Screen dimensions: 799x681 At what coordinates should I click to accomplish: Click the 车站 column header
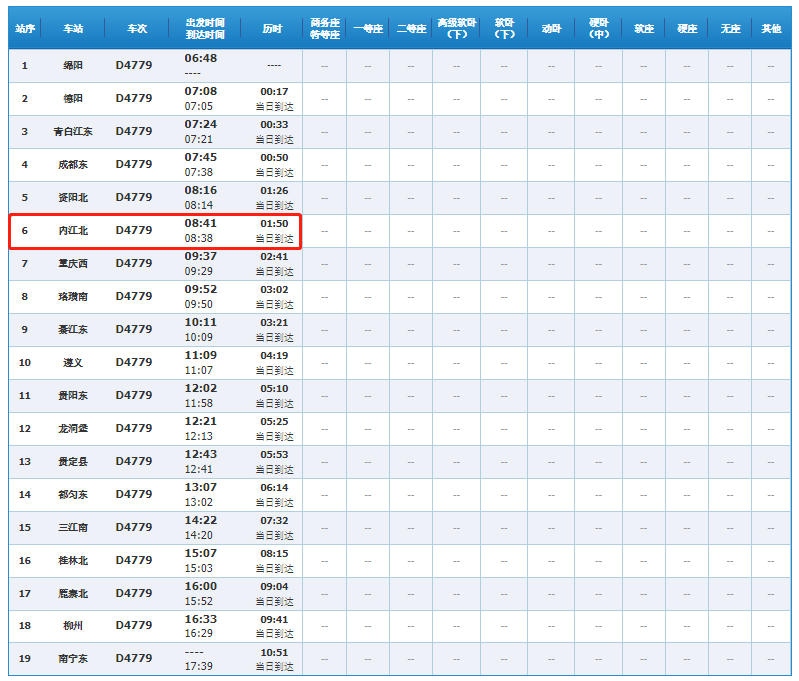pos(73,29)
